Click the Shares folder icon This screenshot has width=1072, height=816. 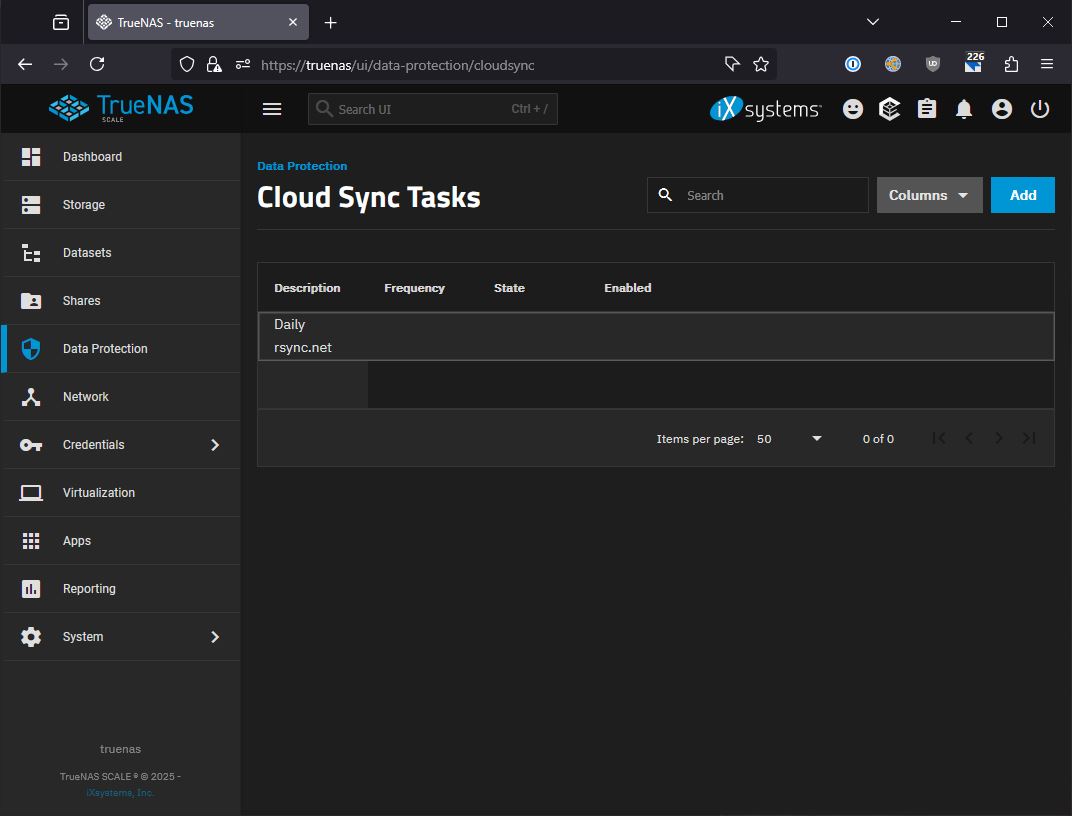pos(31,301)
